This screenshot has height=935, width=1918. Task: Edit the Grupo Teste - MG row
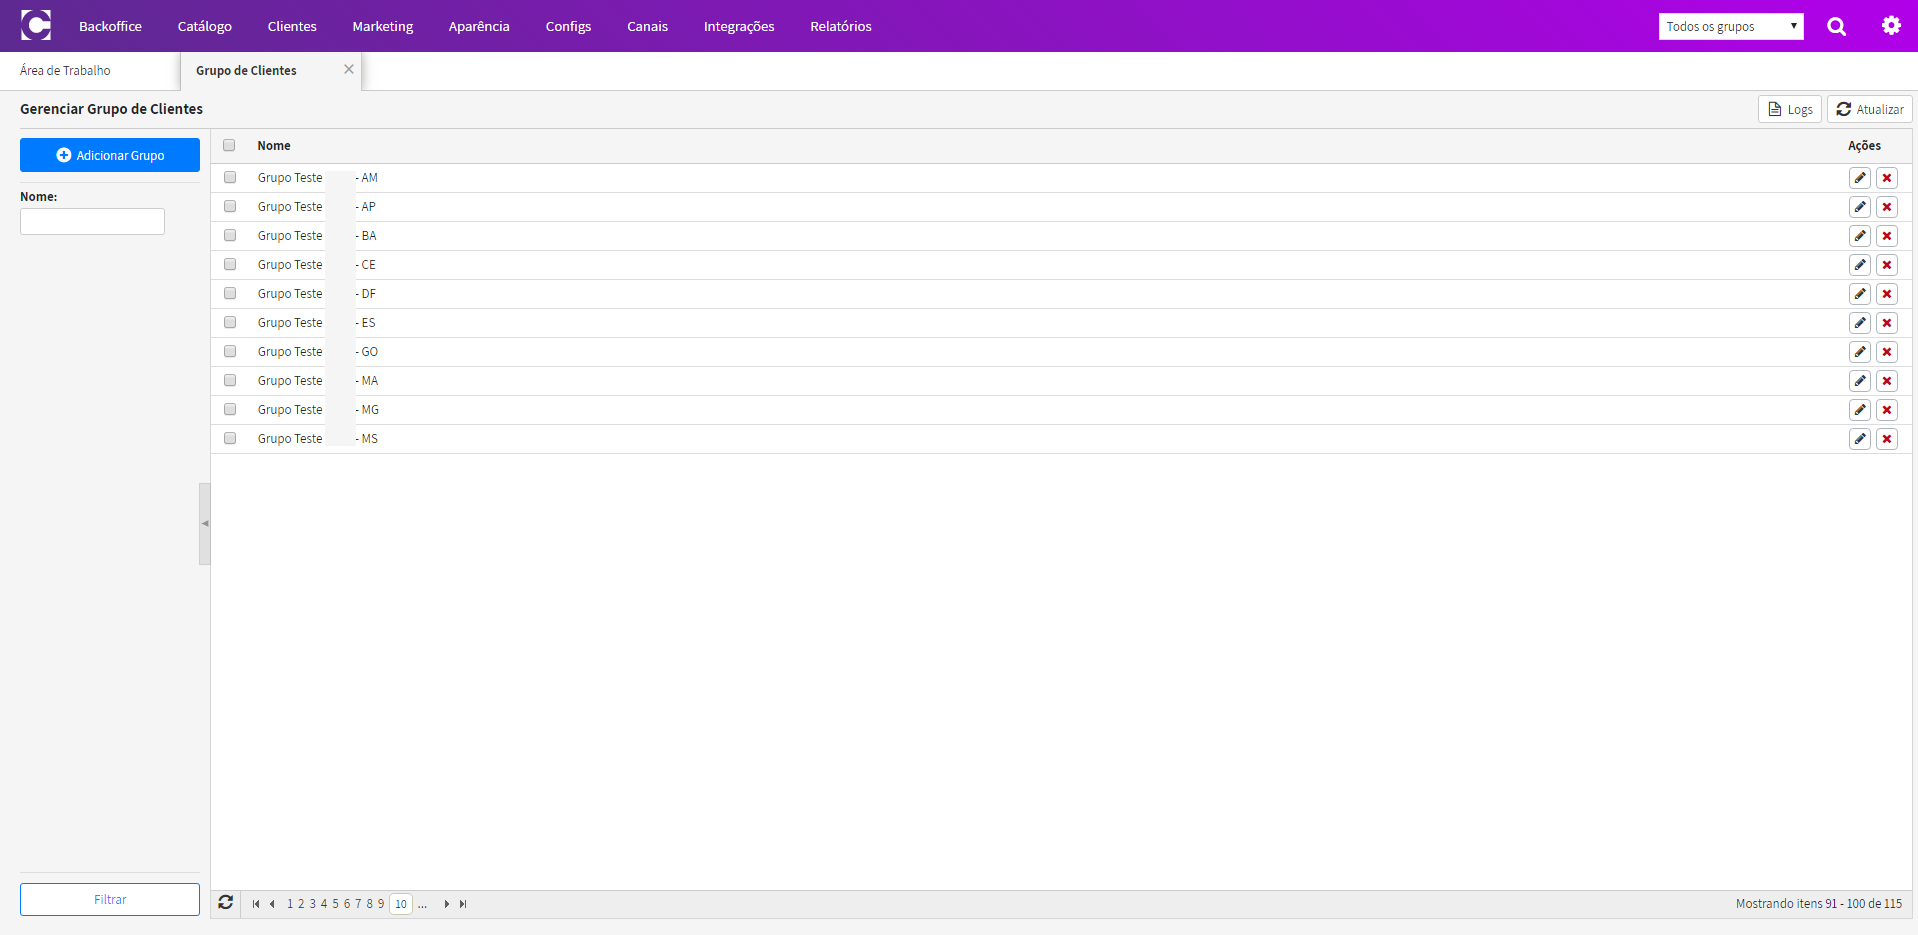(x=1860, y=410)
